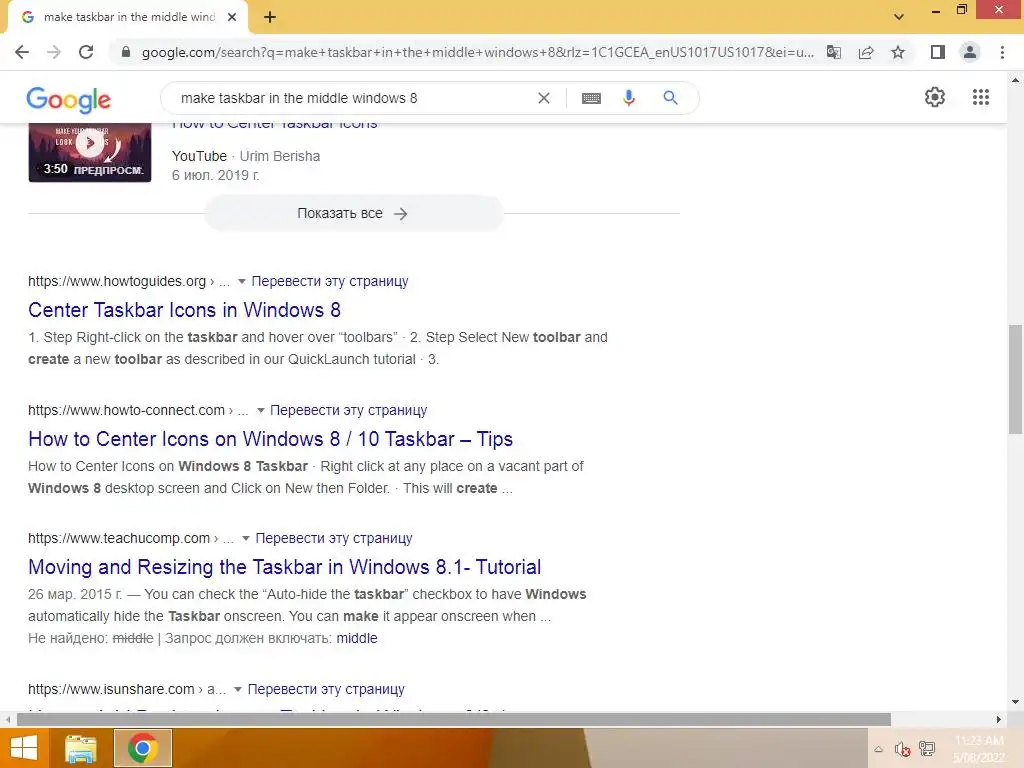Open Chrome three-dot menu
This screenshot has width=1024, height=768.
tap(1002, 52)
